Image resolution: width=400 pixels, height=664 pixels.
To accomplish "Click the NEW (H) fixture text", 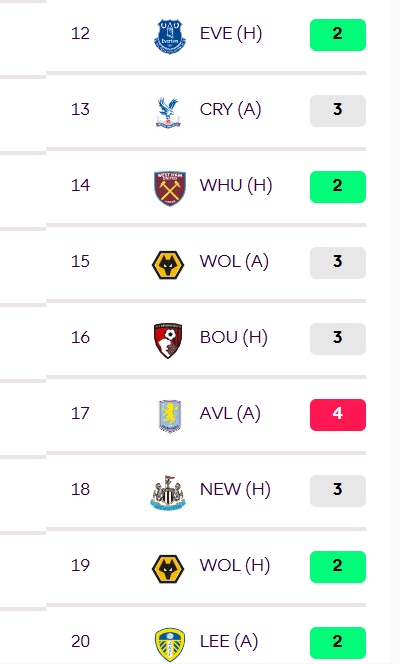I will (x=235, y=489).
